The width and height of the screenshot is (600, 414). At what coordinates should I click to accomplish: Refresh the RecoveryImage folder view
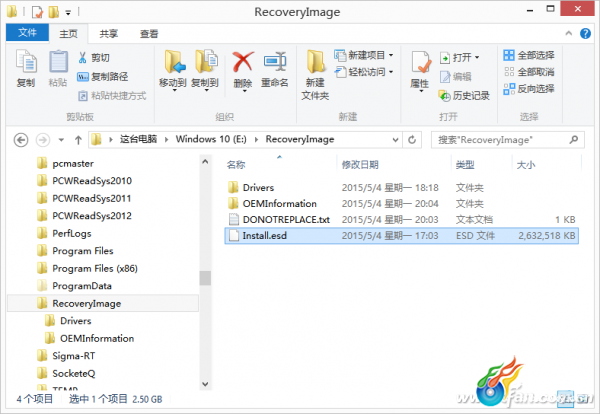pos(412,140)
